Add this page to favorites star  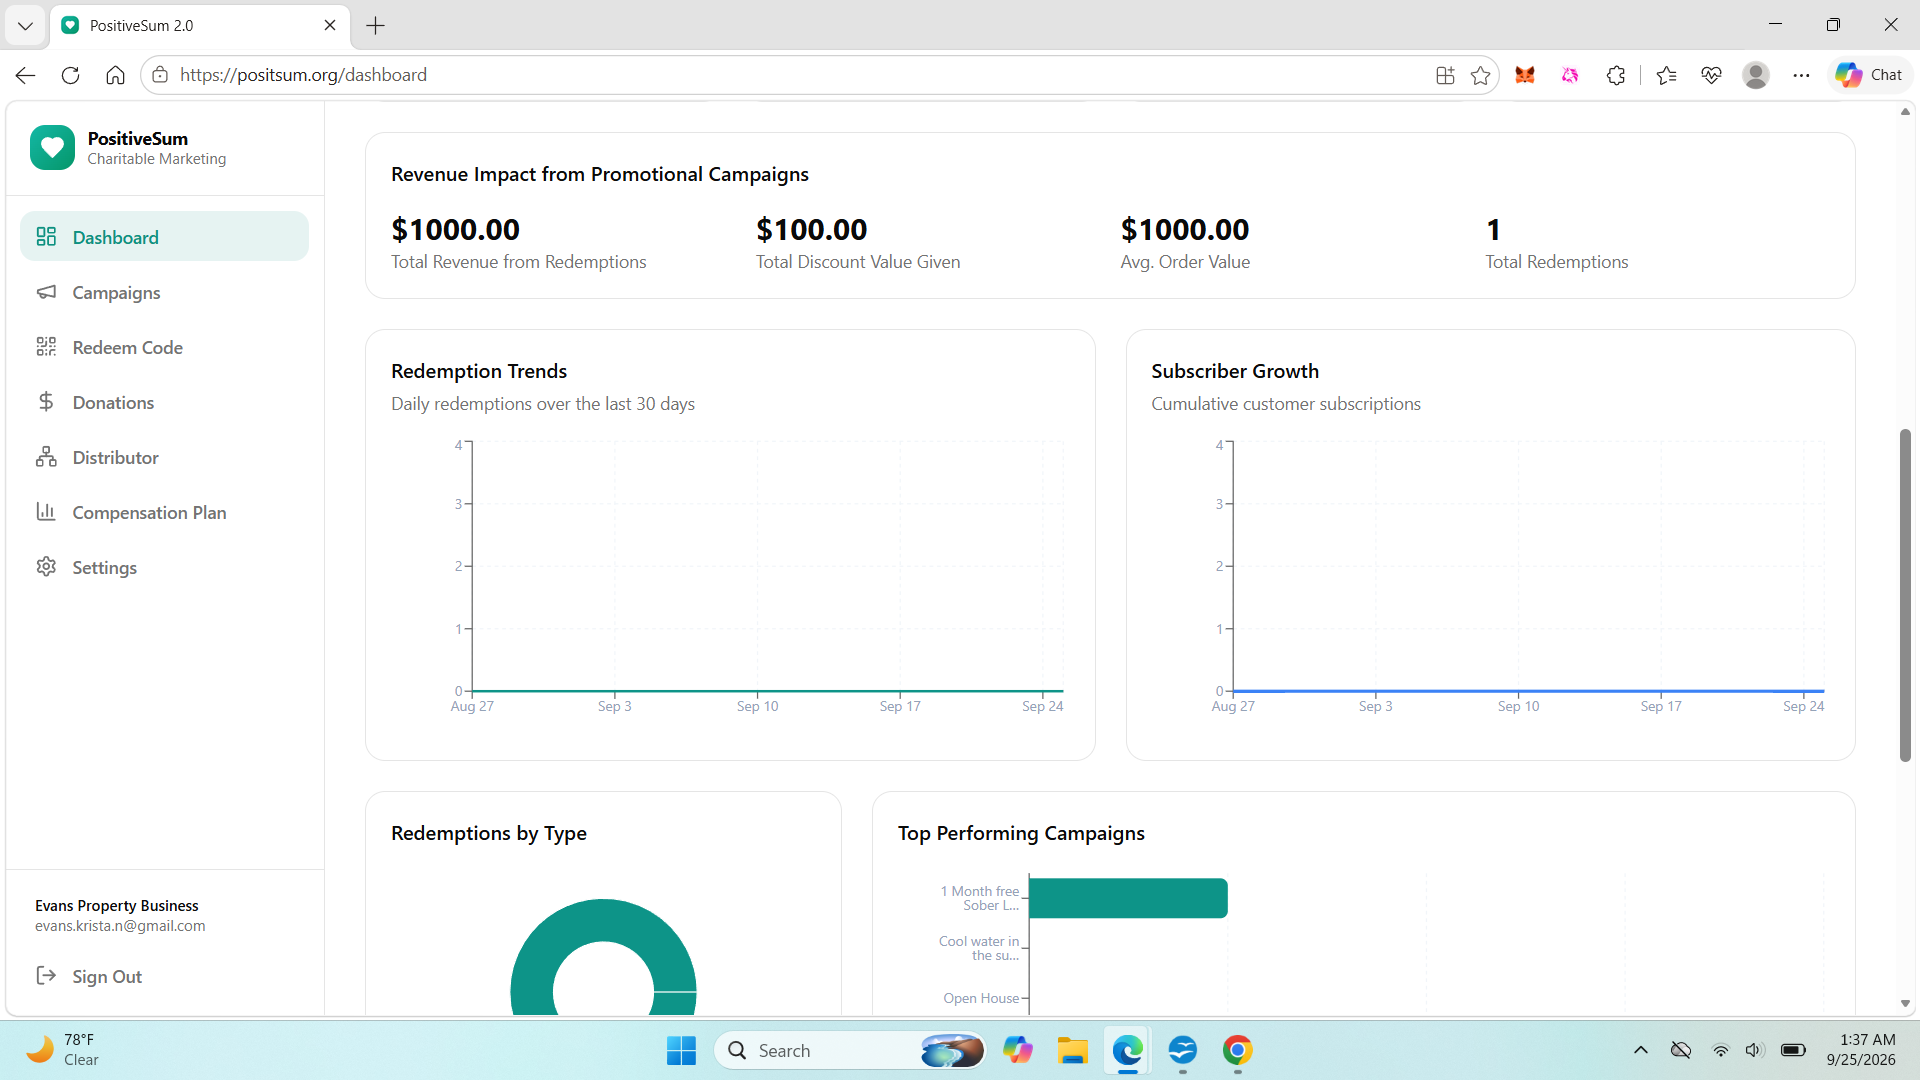click(1481, 75)
